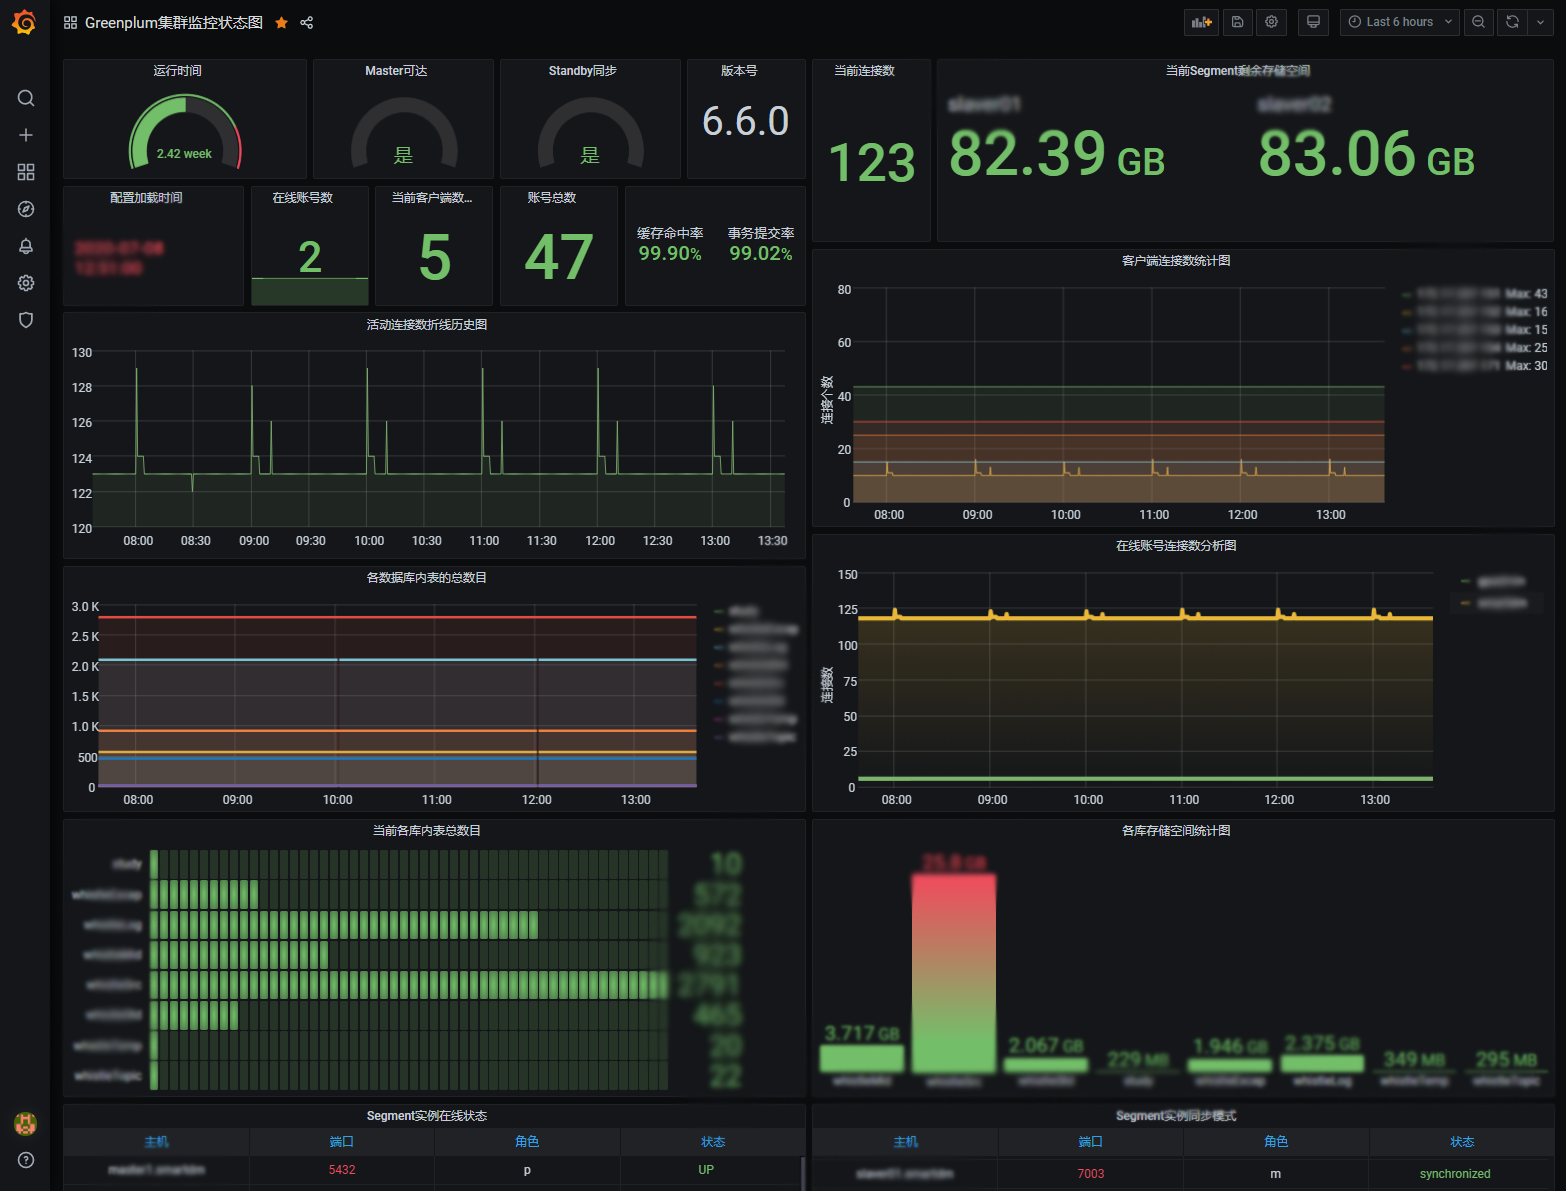Click the Greenplum集群监控状态图 dashboard title
The height and width of the screenshot is (1191, 1566).
(x=173, y=23)
